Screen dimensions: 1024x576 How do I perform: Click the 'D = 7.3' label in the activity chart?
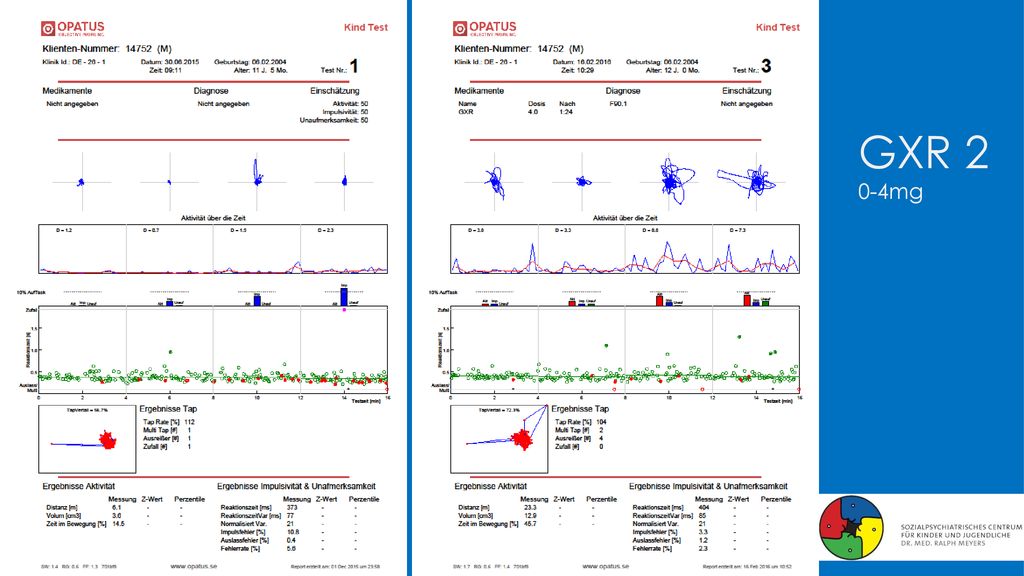point(737,231)
